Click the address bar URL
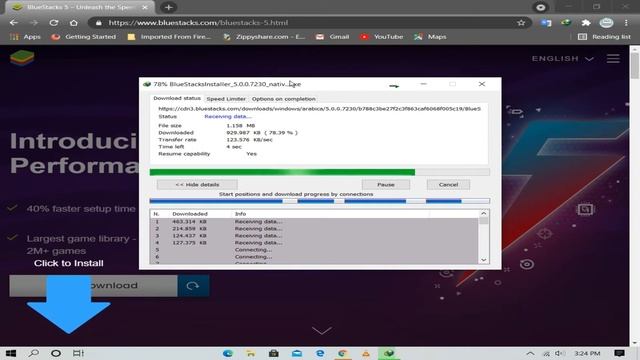The image size is (640, 360). click(198, 23)
